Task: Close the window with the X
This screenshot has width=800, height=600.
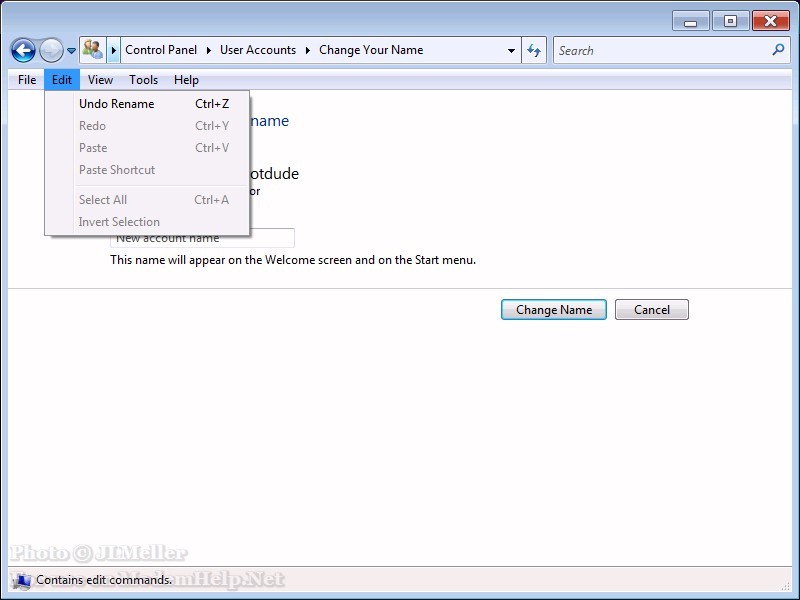Action: (x=770, y=21)
